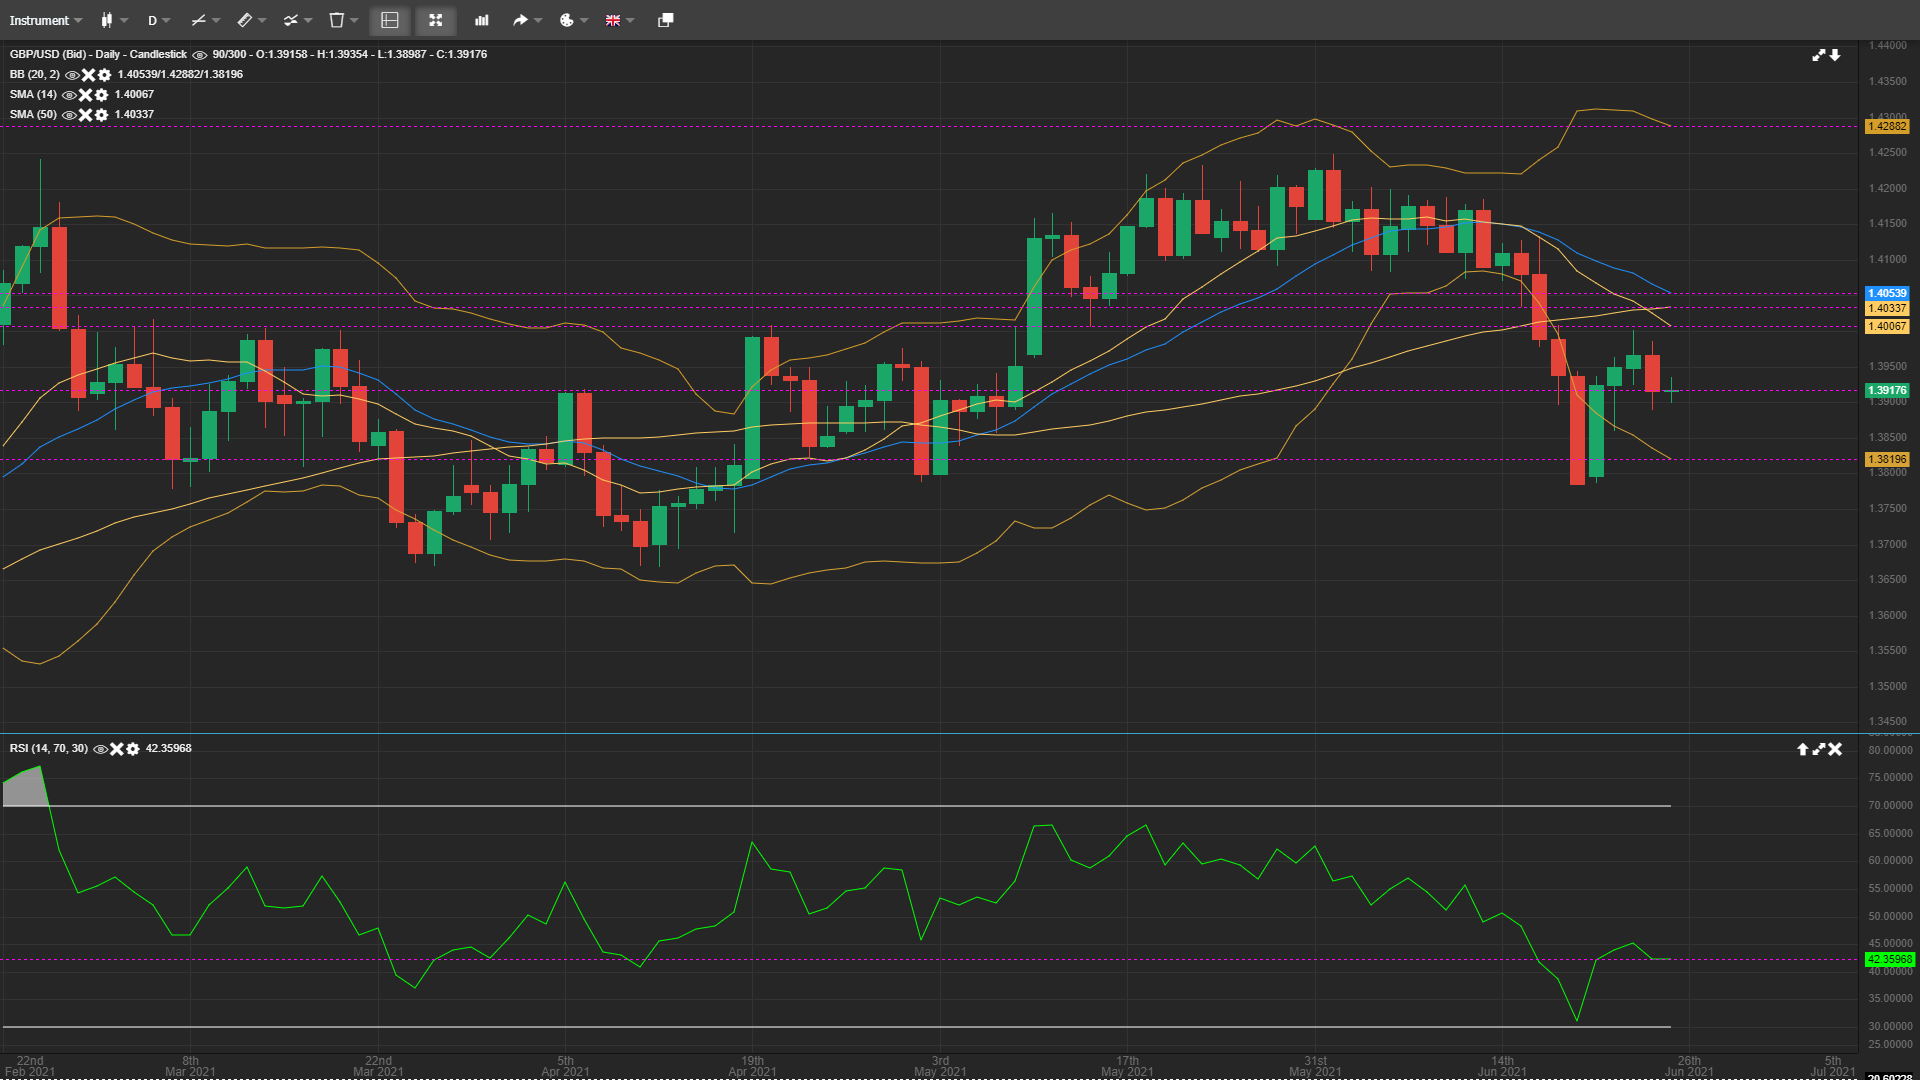Viewport: 1920px width, 1080px height.
Task: Open the indicators menu in toolbar
Action: click(297, 20)
